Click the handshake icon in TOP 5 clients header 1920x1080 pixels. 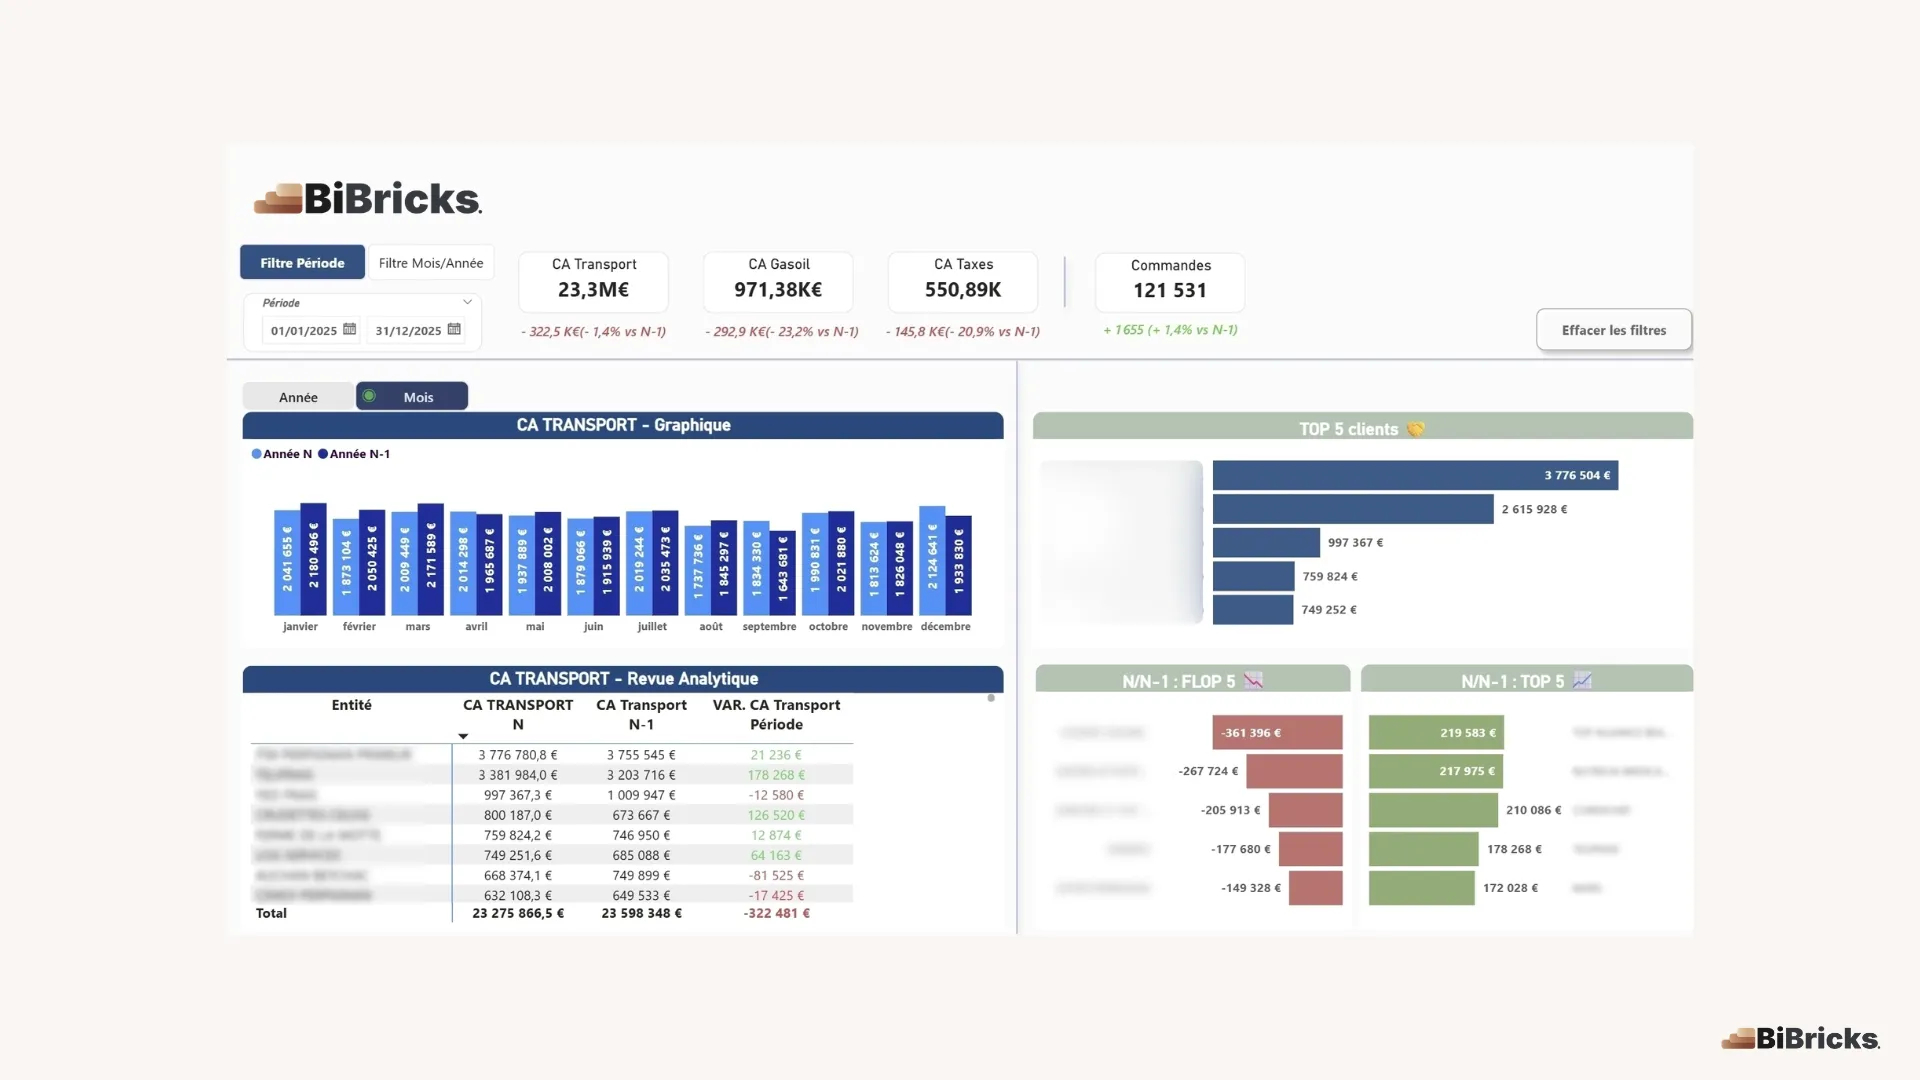point(1415,429)
